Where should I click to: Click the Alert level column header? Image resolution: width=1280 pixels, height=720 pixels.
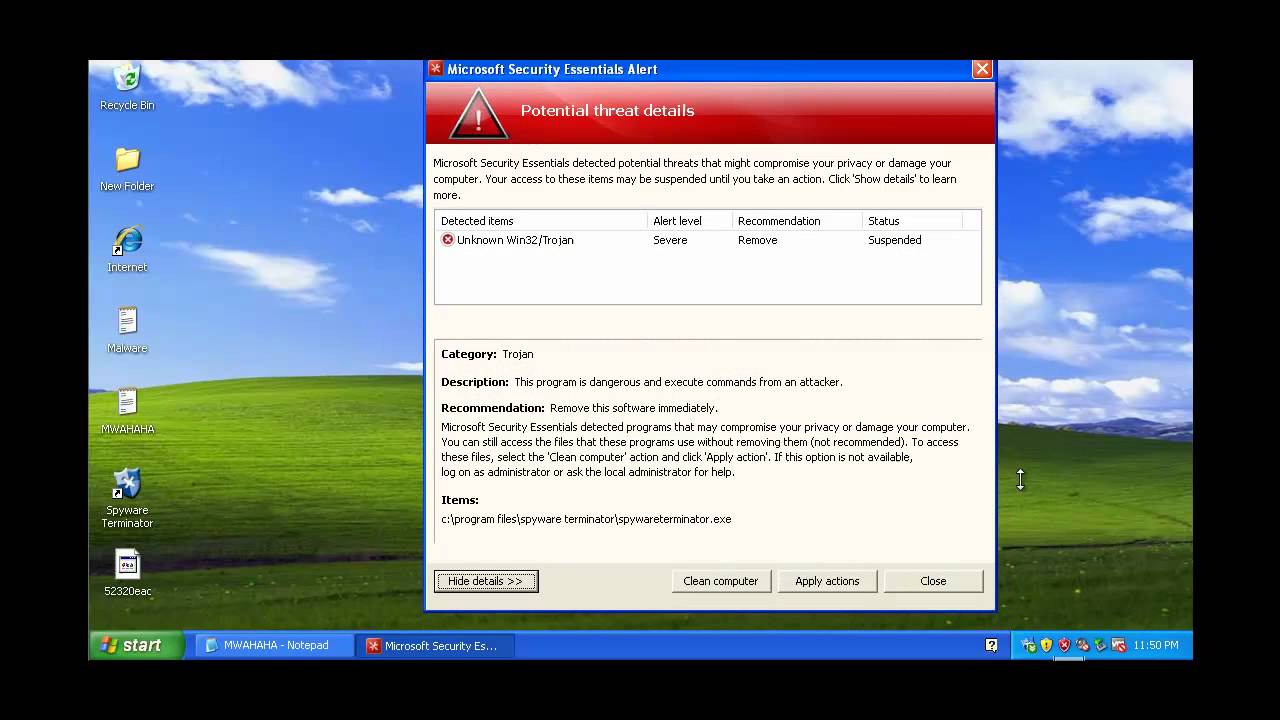[x=689, y=221]
